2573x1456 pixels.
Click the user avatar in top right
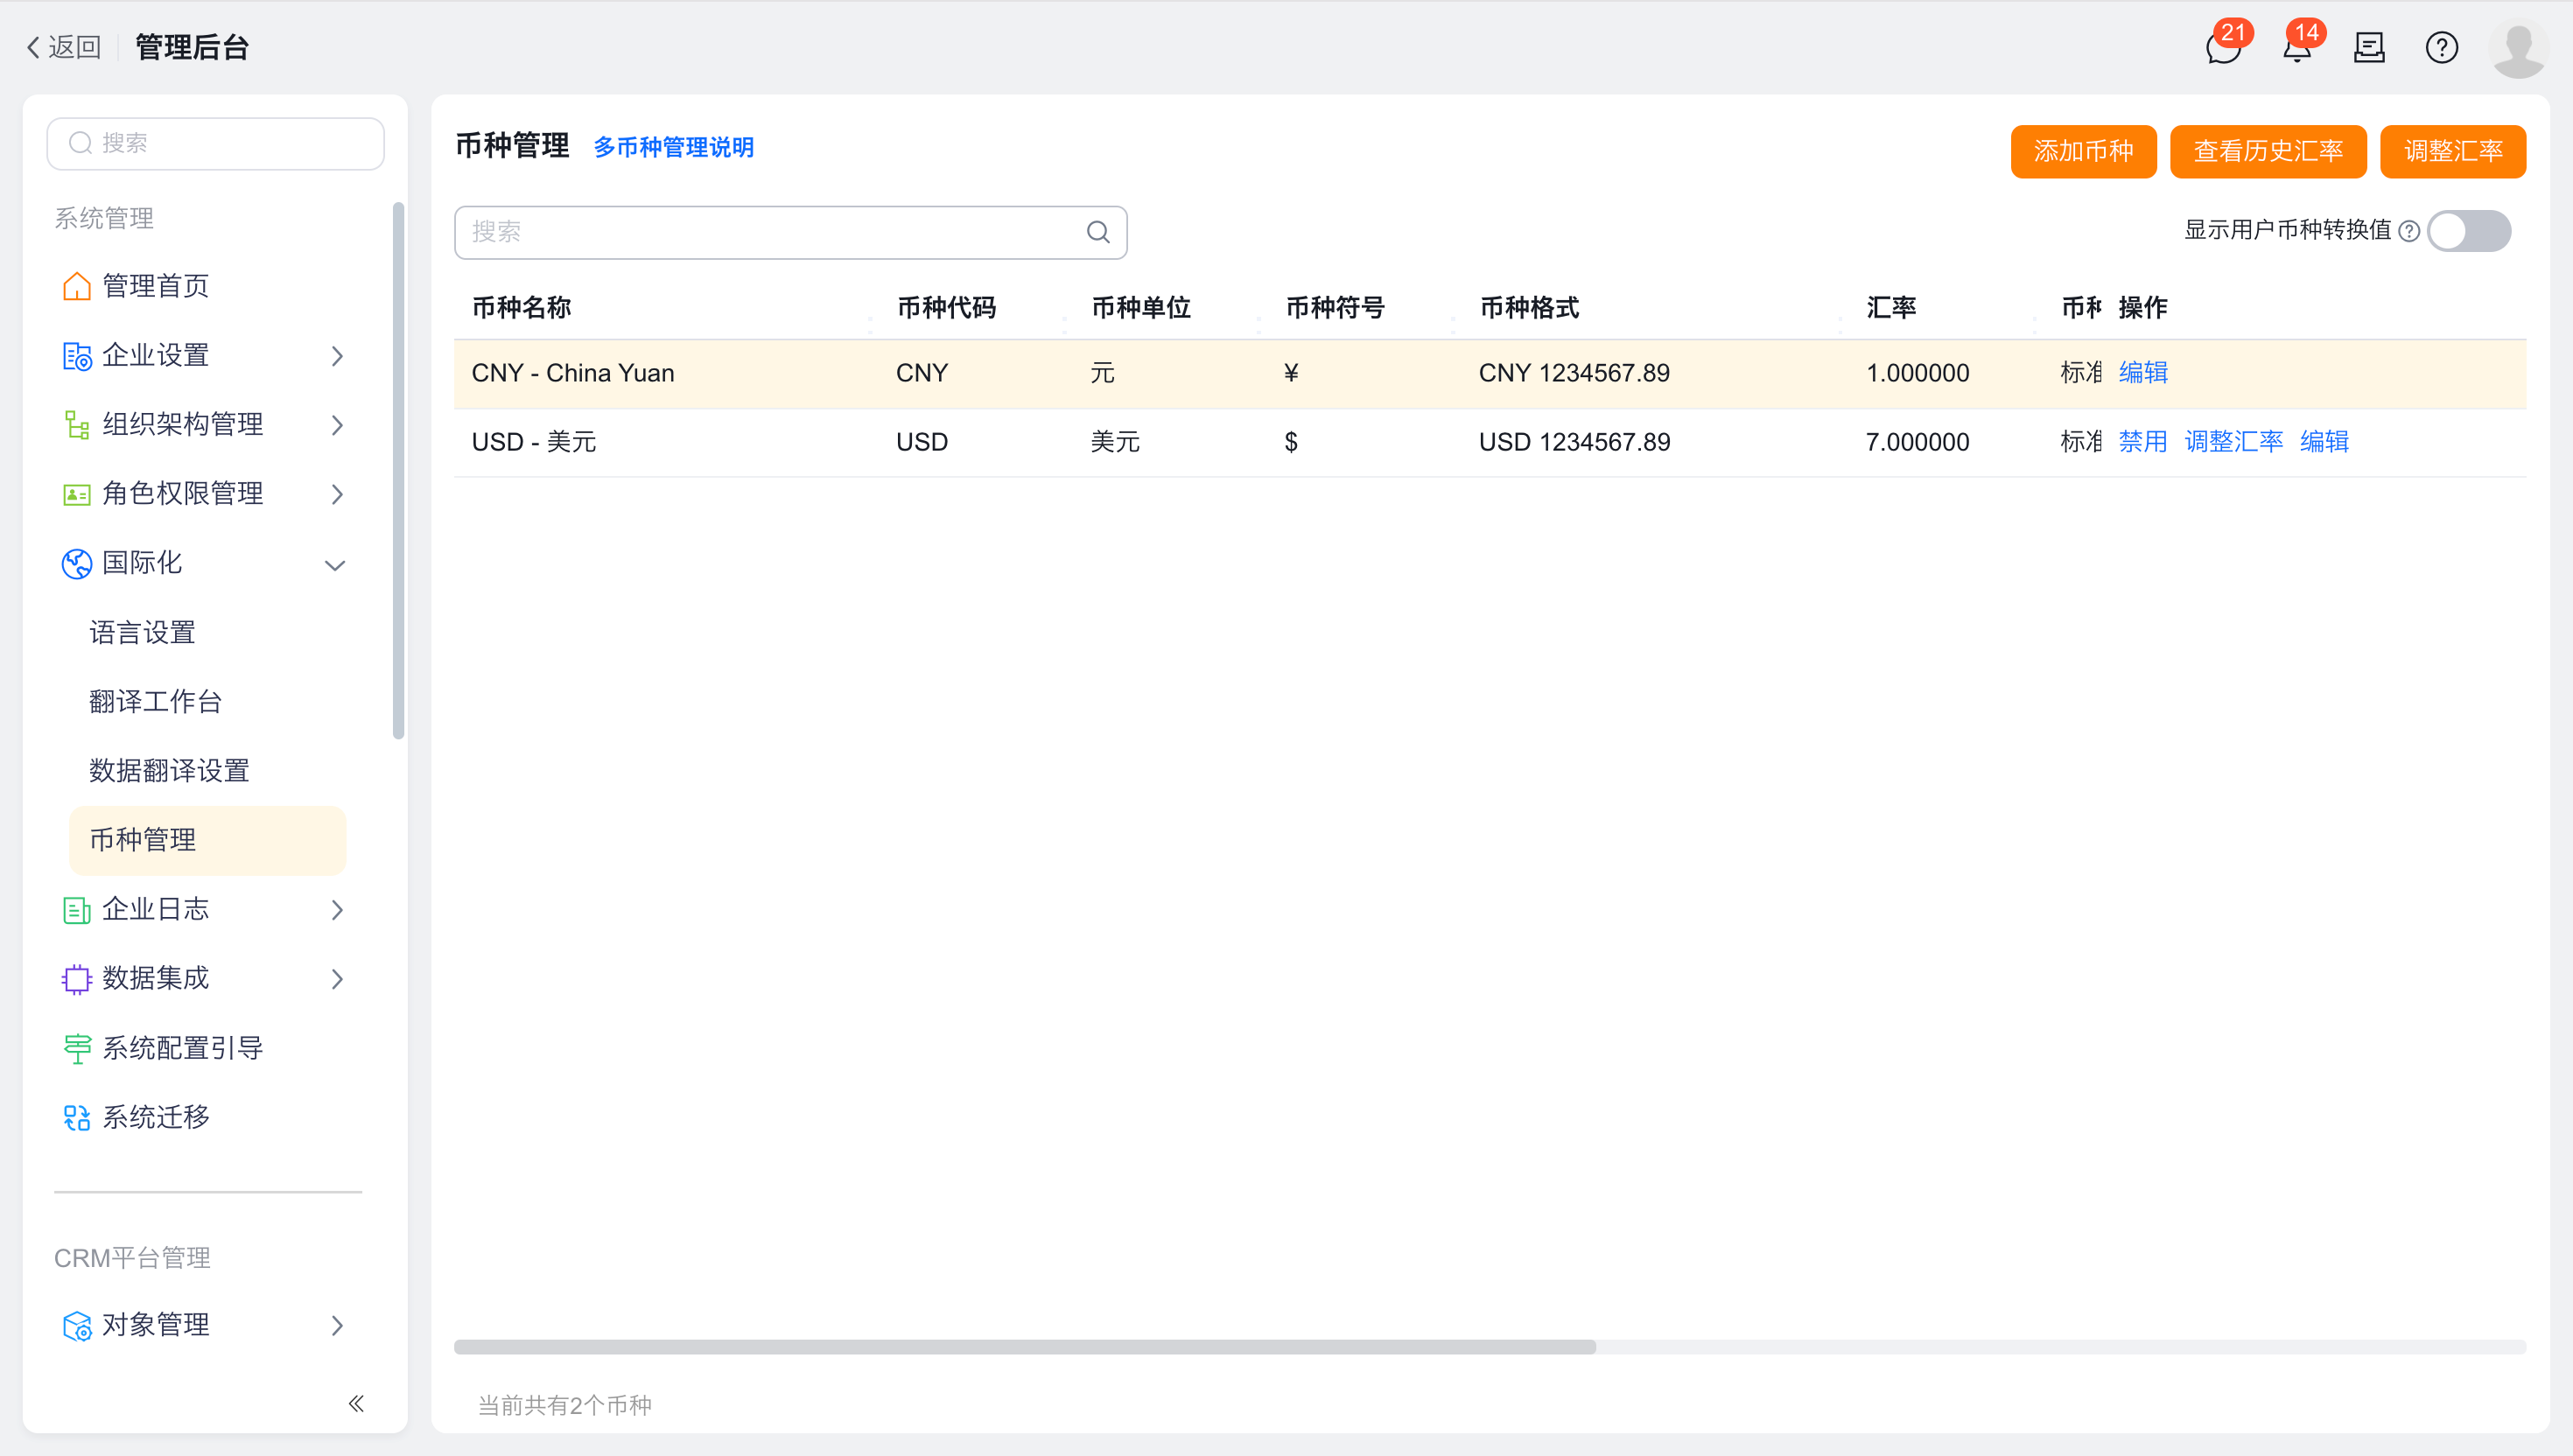[2517, 48]
